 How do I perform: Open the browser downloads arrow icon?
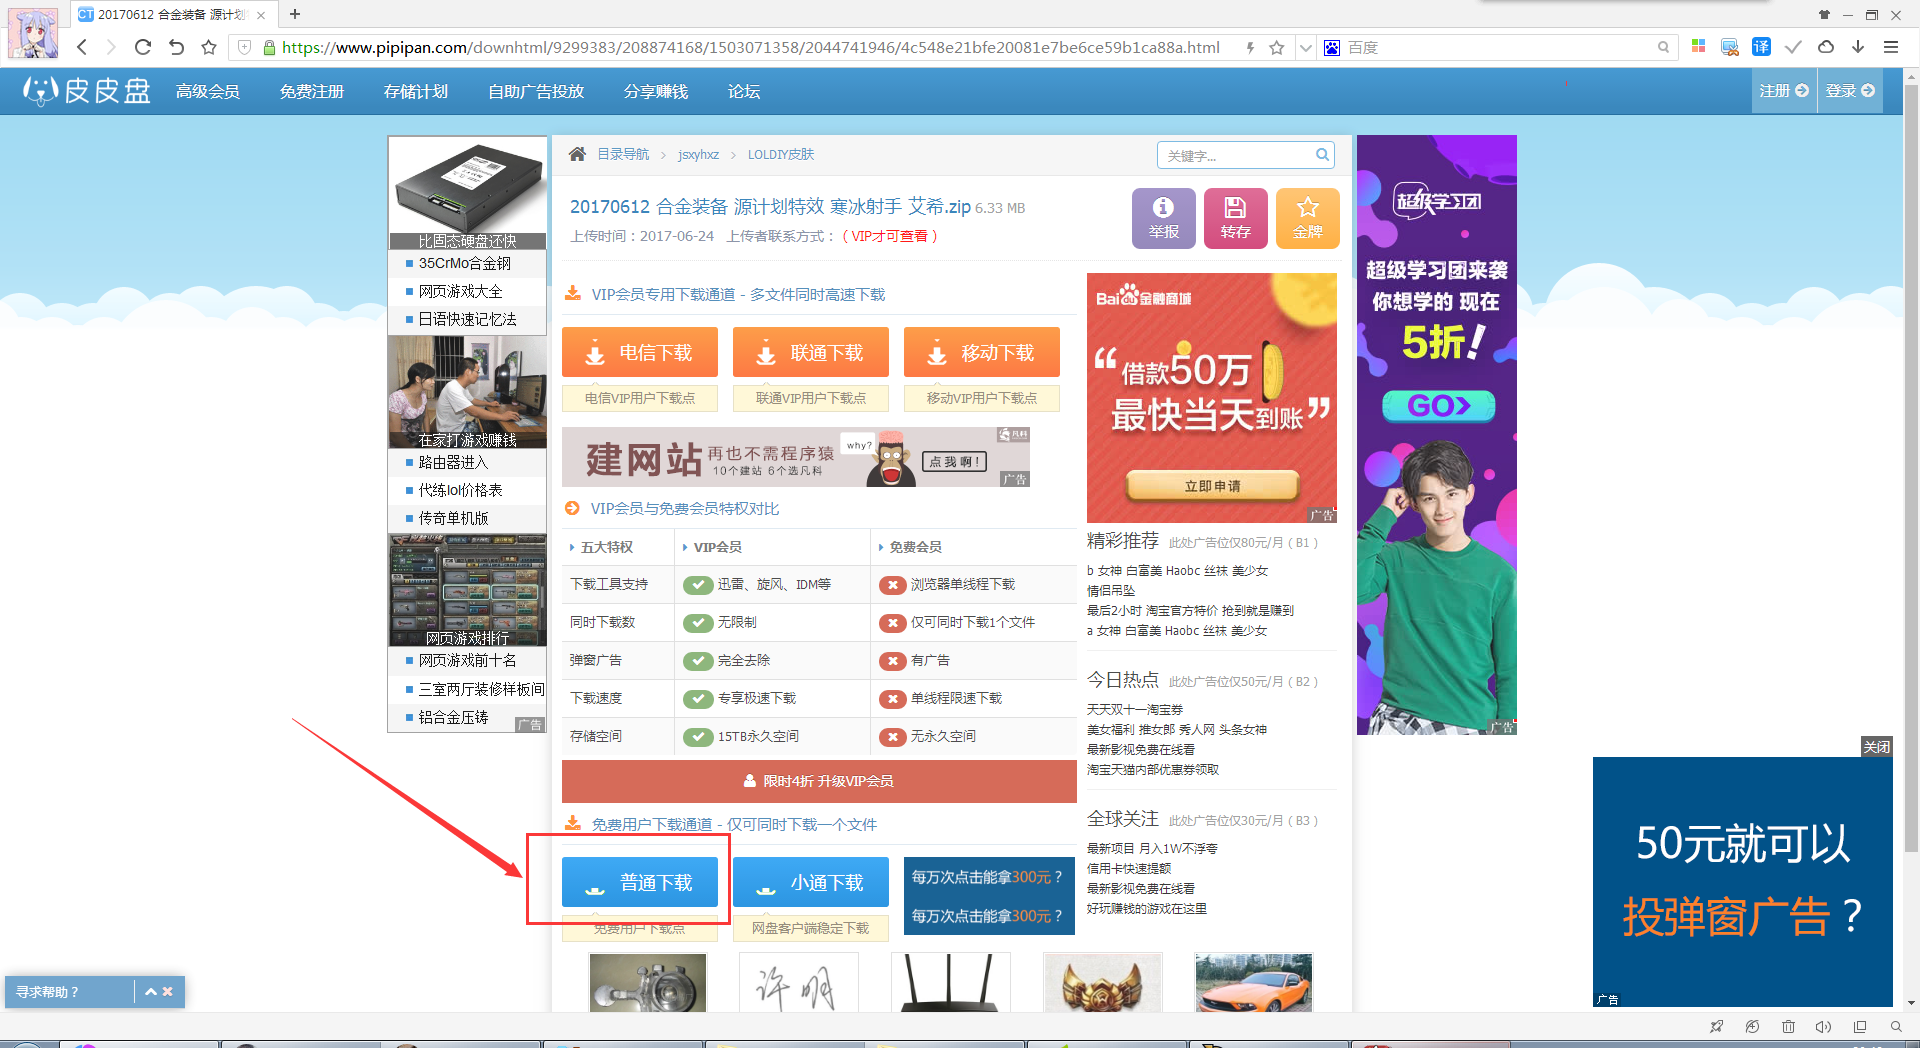click(1858, 47)
